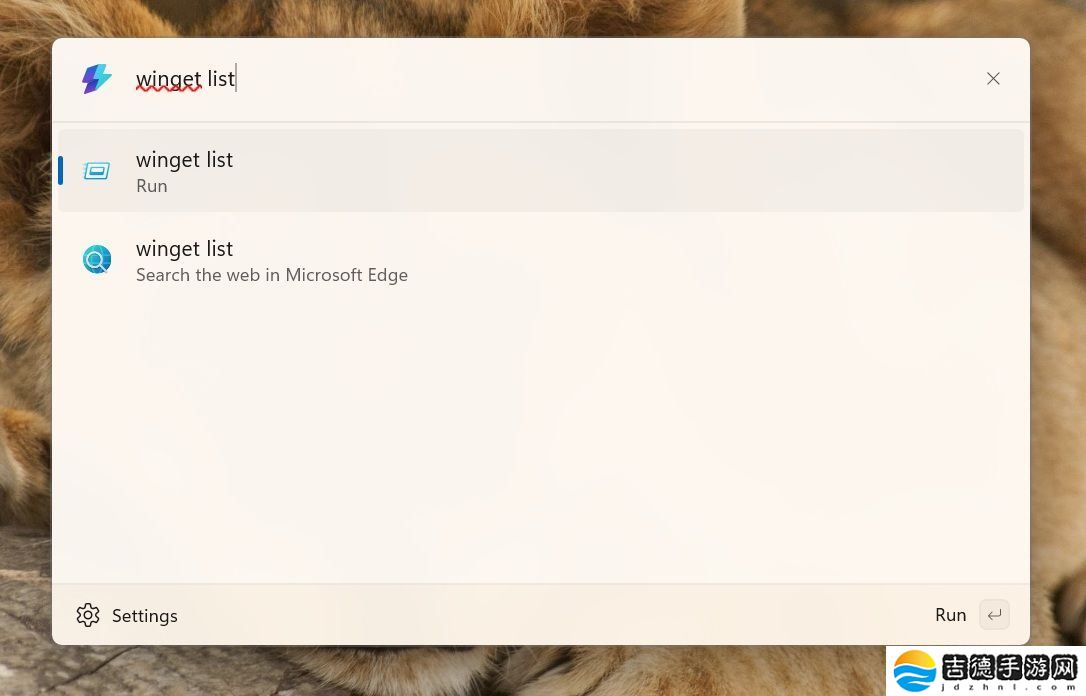Screen dimensions: 1086x696
Task: Click the underlined word "winget" in the search box
Action: (x=169, y=79)
